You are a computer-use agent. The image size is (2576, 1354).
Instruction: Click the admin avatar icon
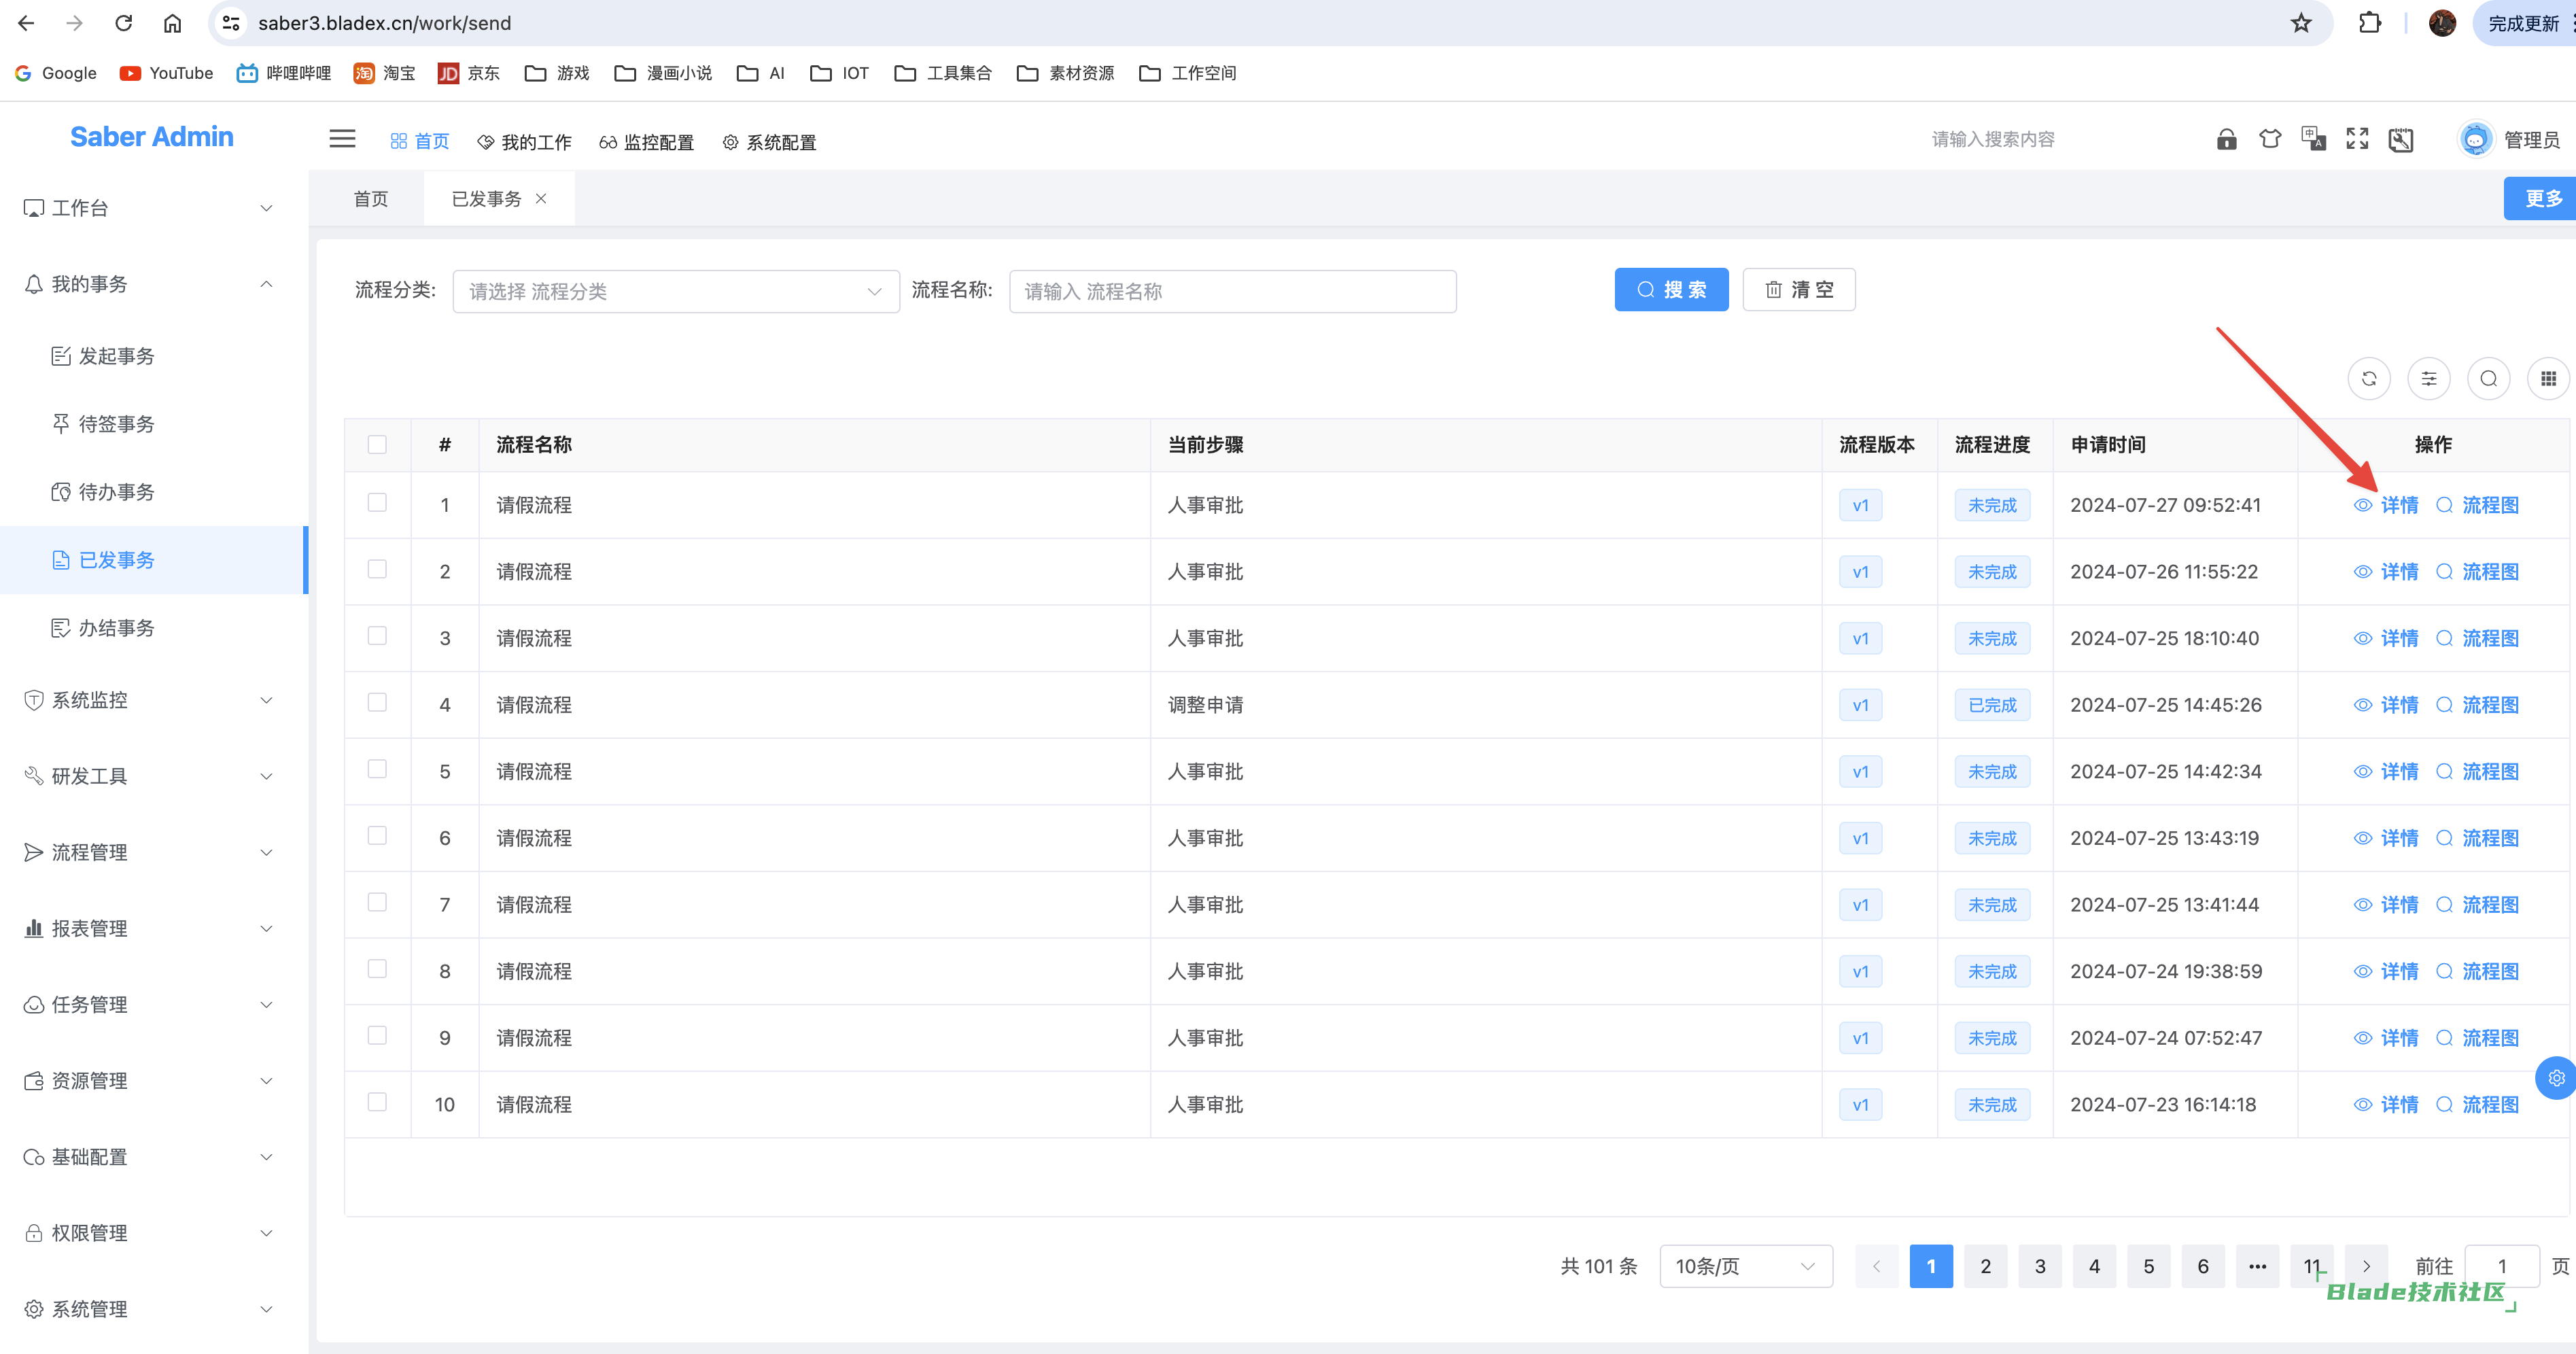tap(2475, 139)
